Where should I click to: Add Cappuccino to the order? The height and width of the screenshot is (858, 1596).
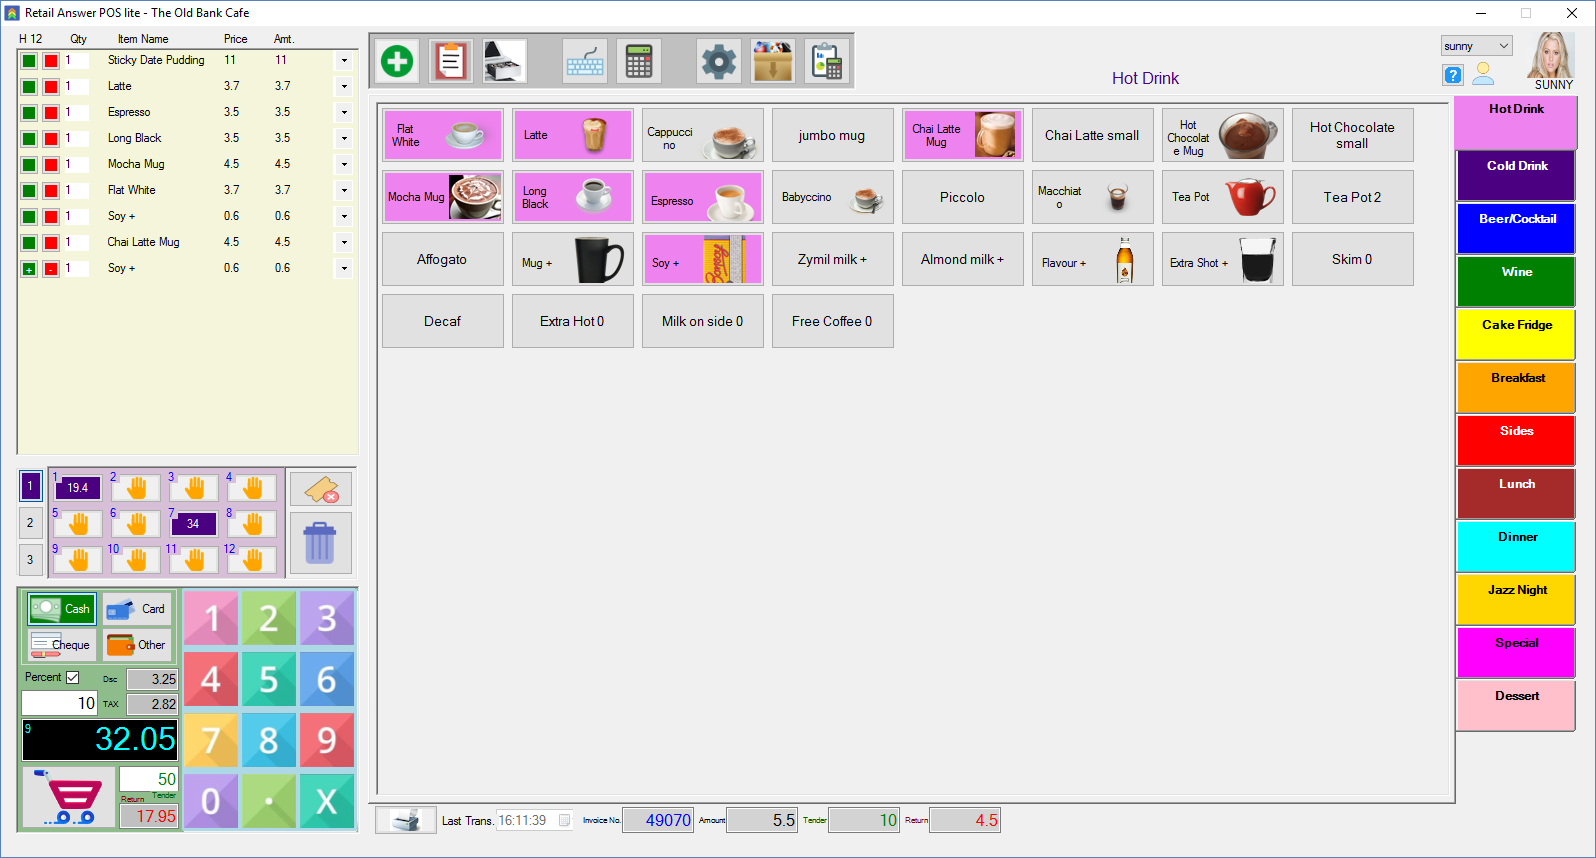[702, 135]
